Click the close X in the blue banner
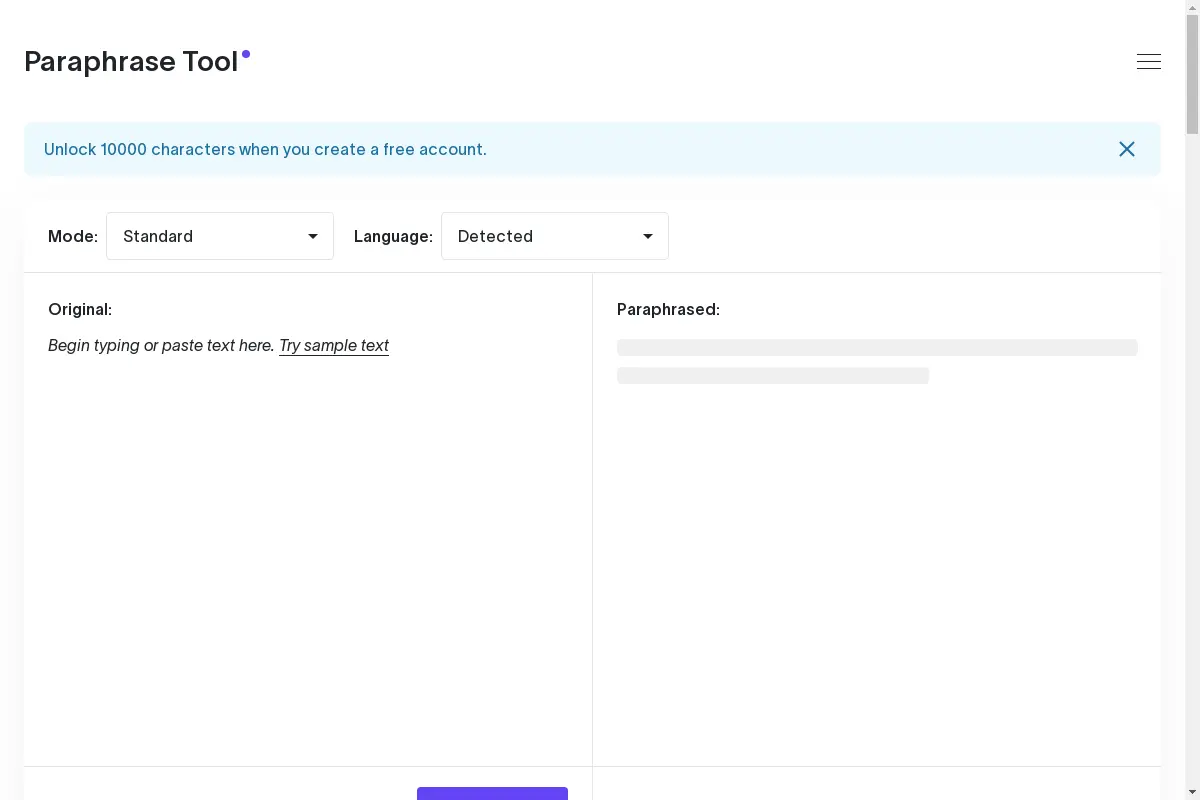Screen dimensions: 1200x800 coord(1126,149)
